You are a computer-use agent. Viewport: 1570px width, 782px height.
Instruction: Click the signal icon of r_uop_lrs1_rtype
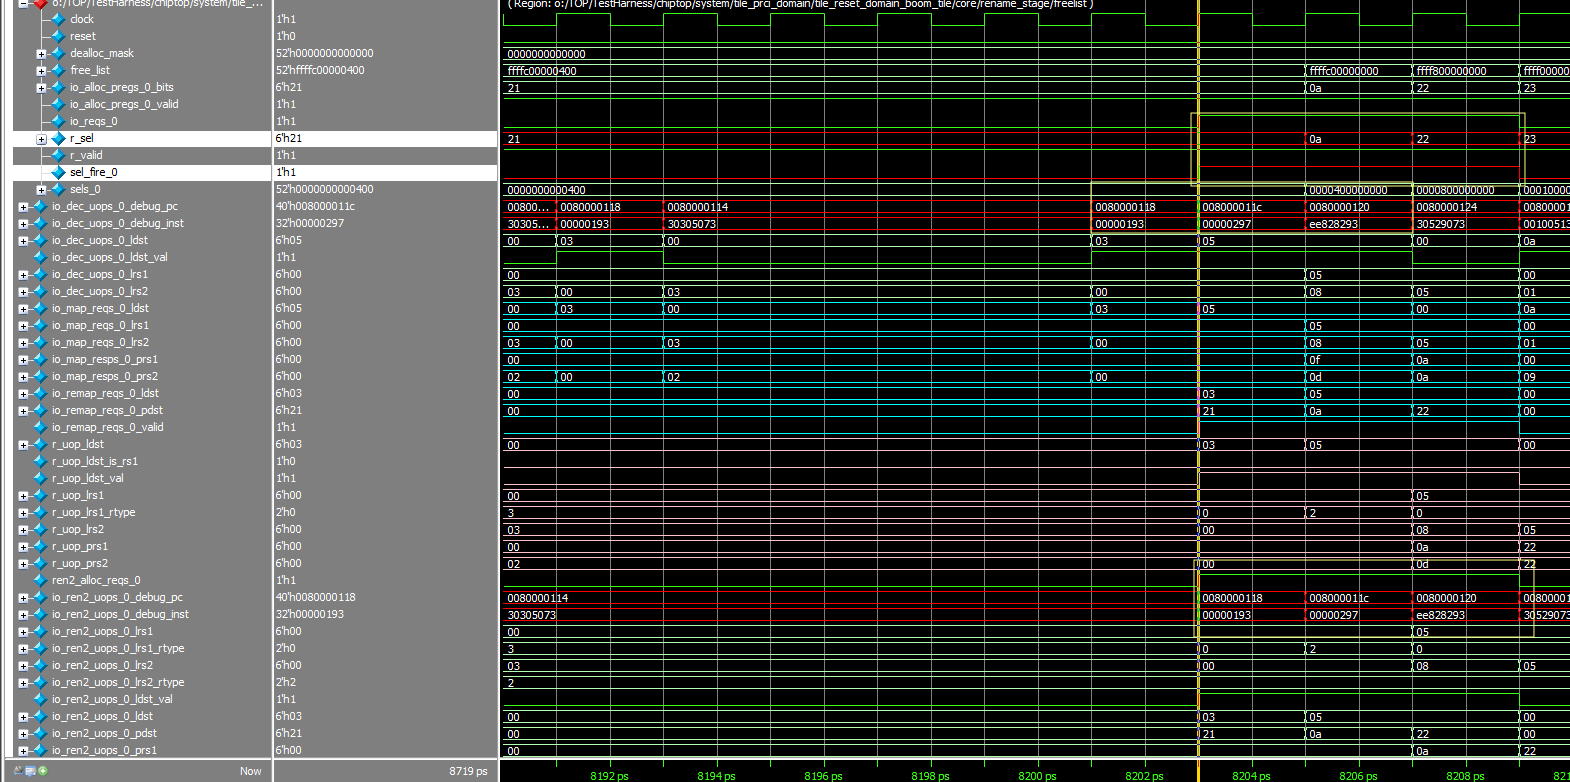pyautogui.click(x=40, y=512)
